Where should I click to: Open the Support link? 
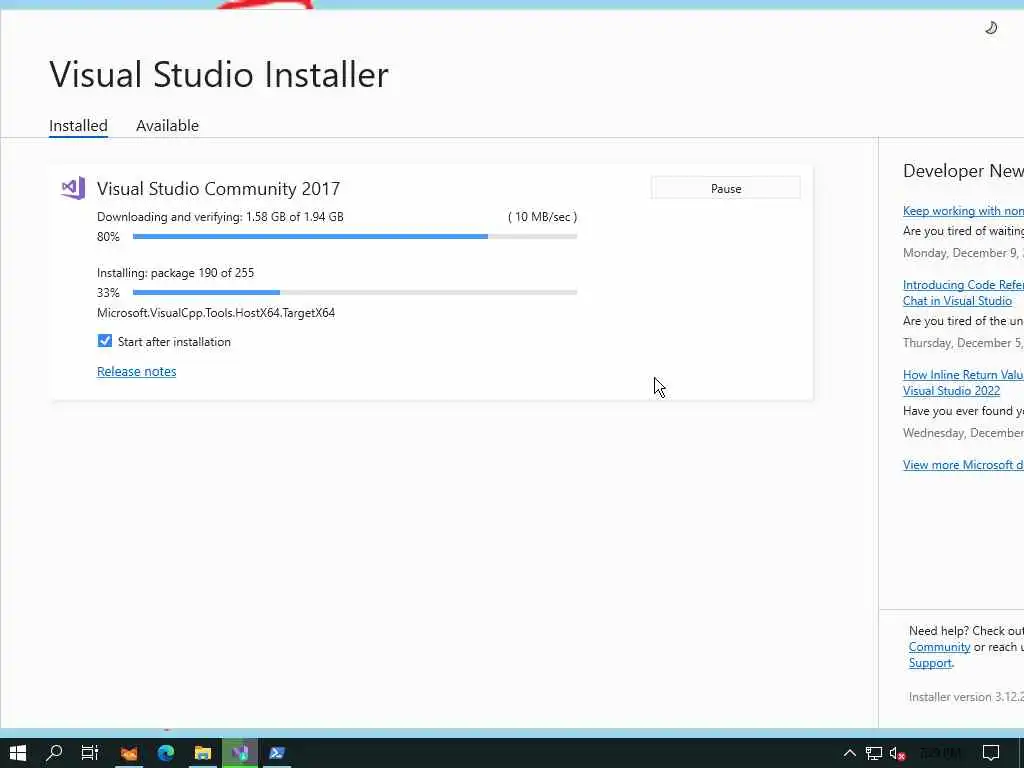point(930,663)
